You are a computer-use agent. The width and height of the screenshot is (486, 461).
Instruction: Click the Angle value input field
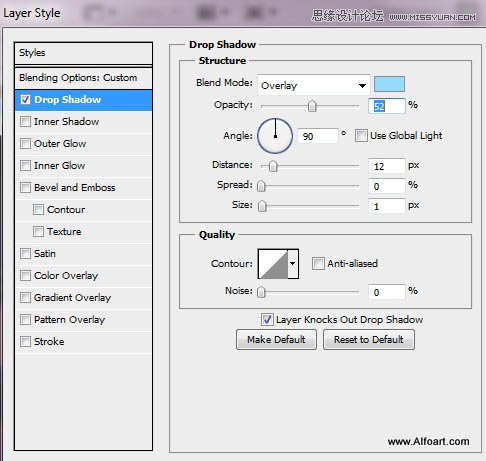(x=317, y=136)
